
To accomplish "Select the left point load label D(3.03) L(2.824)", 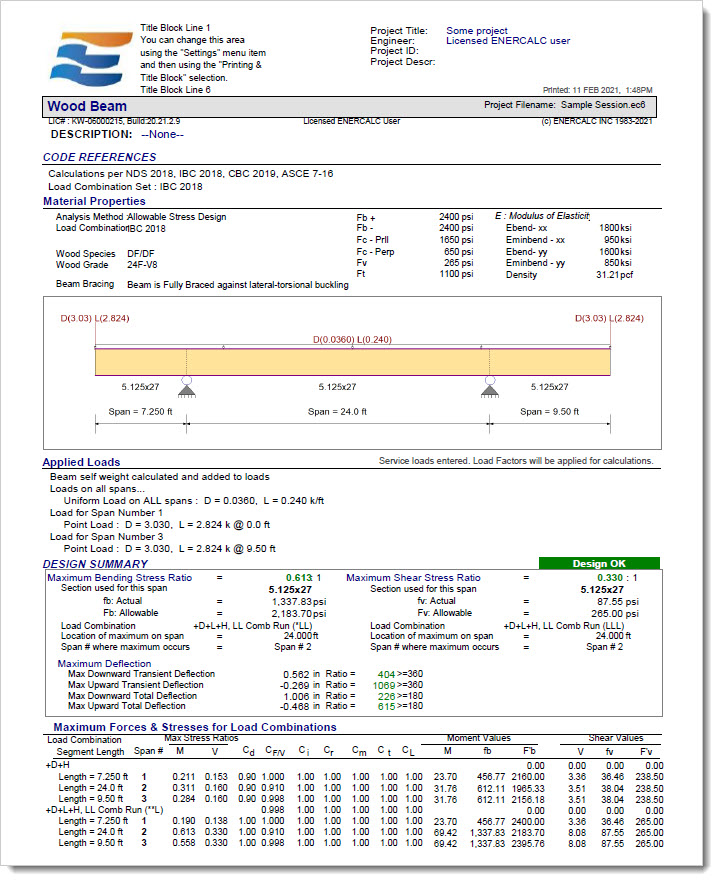I will point(97,319).
